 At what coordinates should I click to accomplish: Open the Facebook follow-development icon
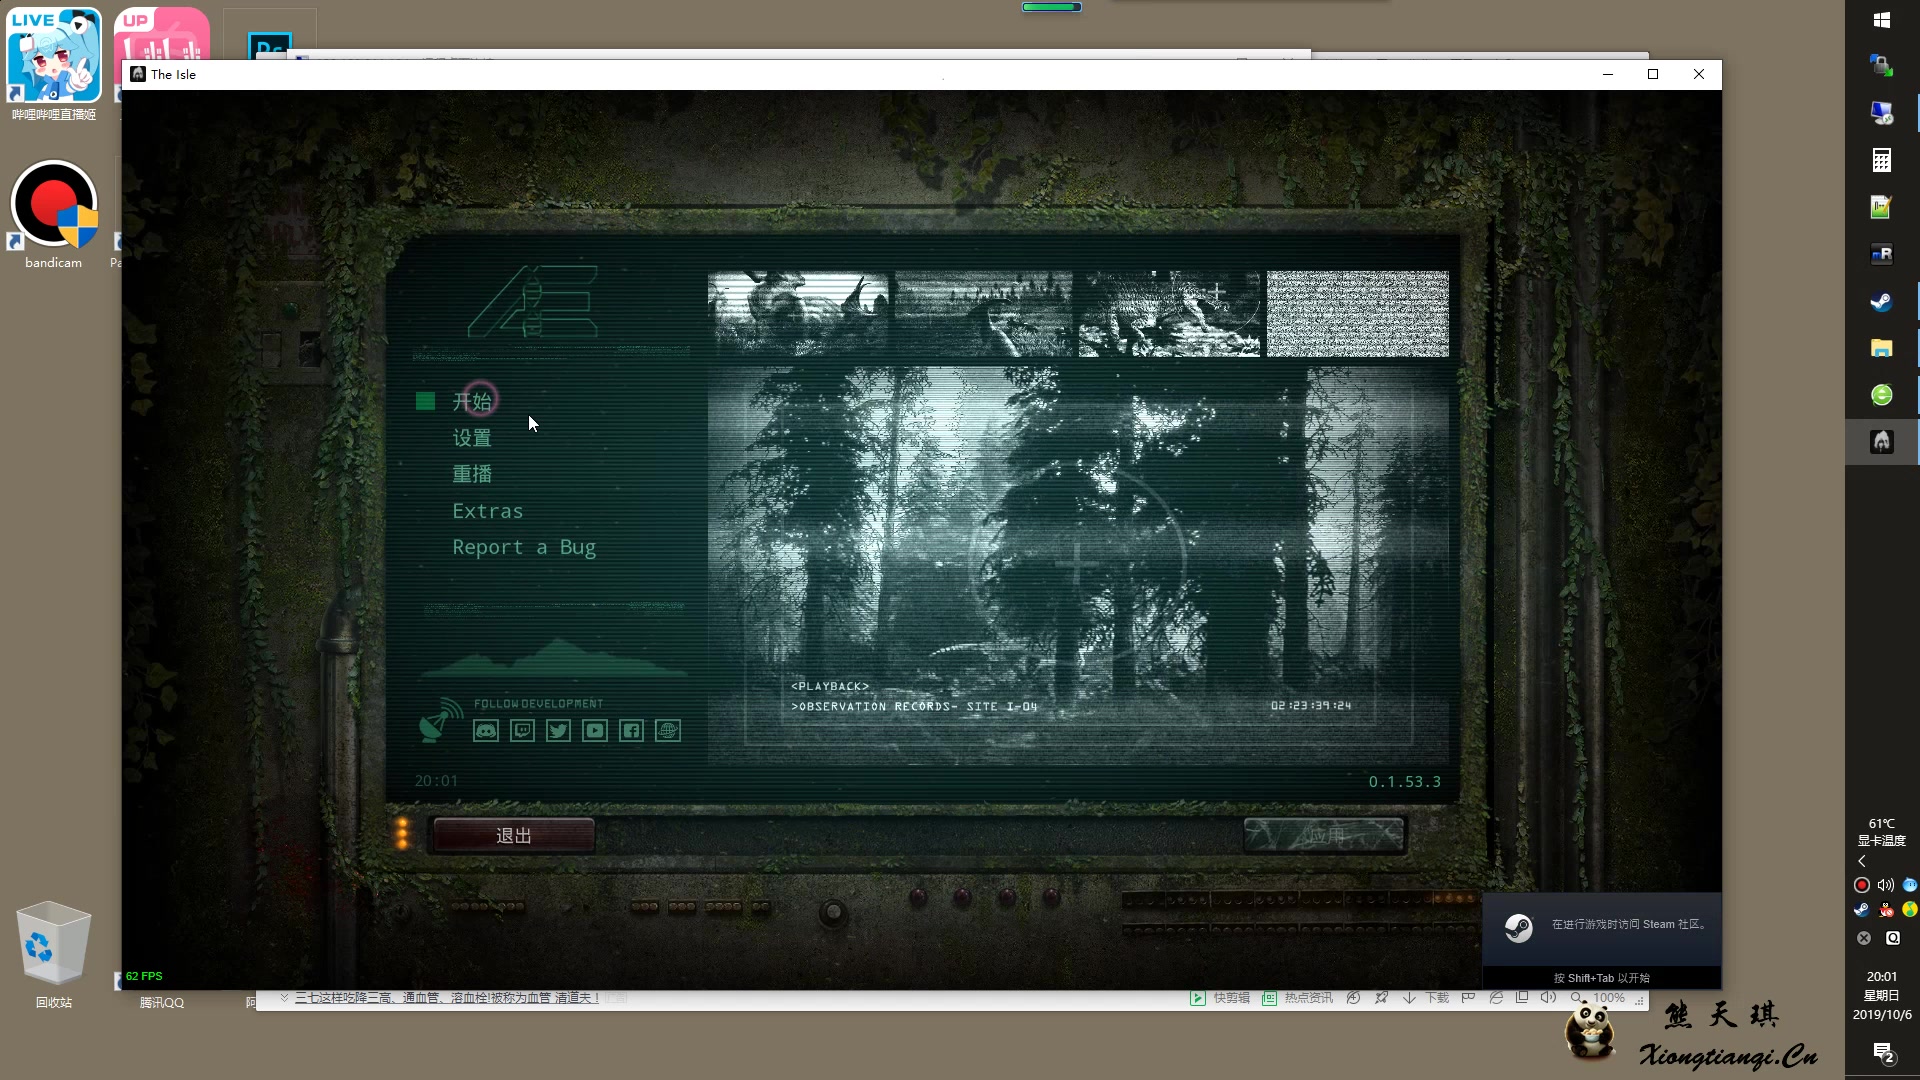click(x=631, y=731)
